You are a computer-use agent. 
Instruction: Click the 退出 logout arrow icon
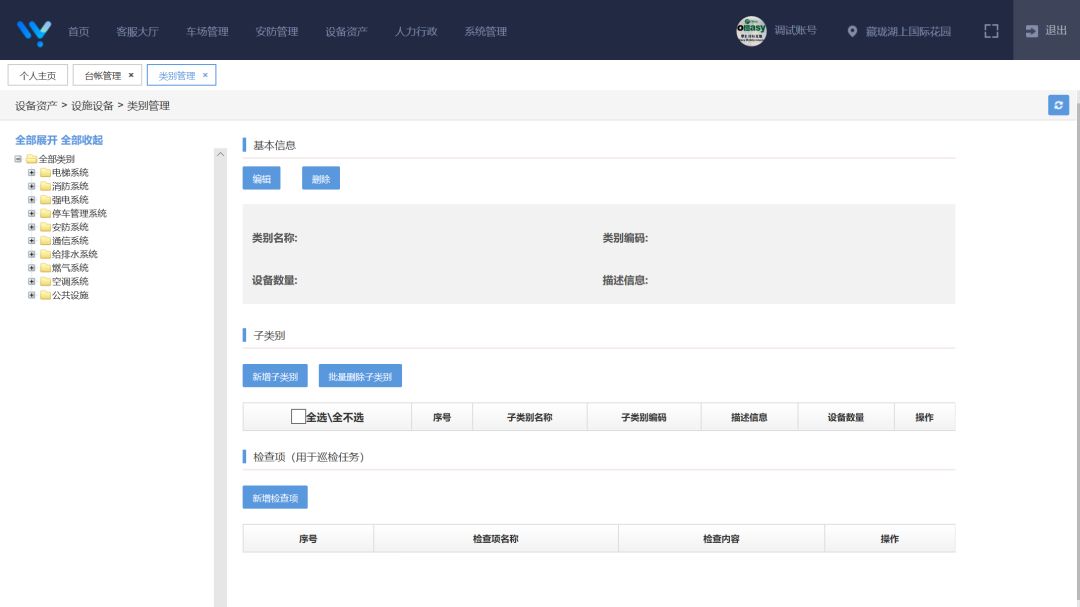coord(1031,31)
